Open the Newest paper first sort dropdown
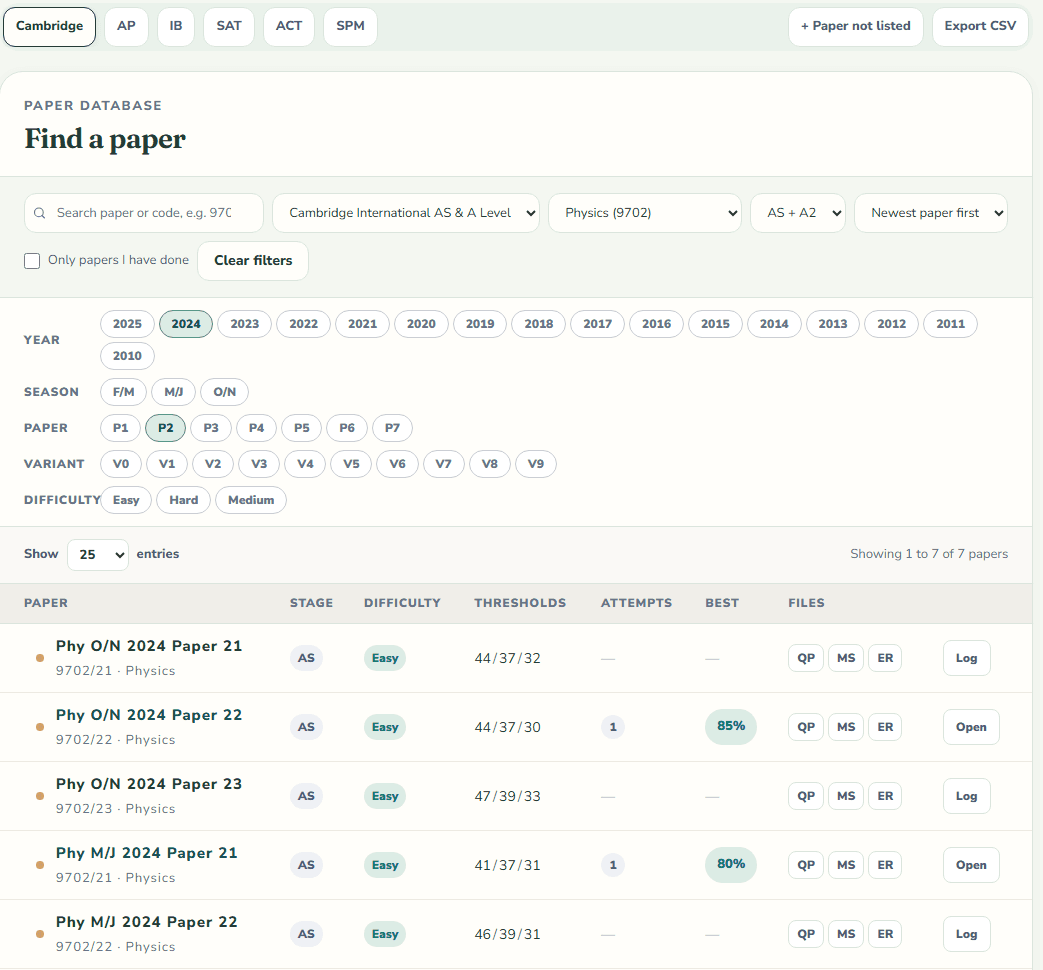Viewport: 1043px width, 970px height. (x=931, y=213)
